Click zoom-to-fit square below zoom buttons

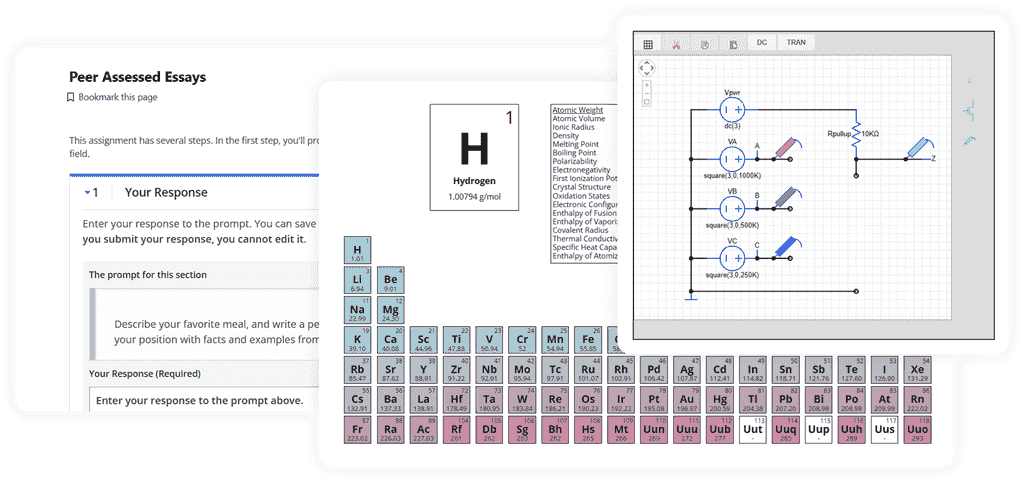pos(647,102)
